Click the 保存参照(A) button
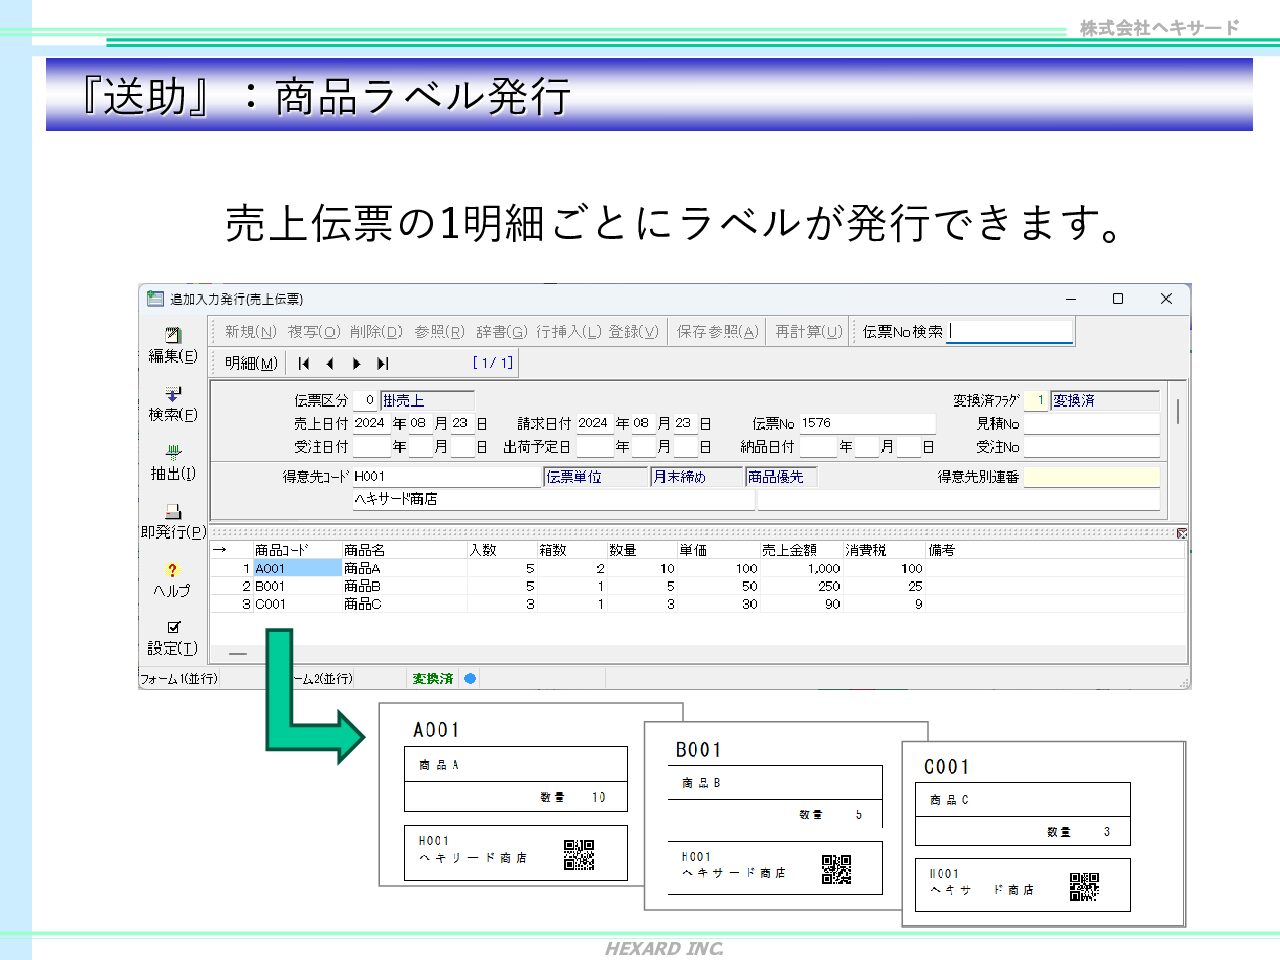The width and height of the screenshot is (1280, 960). click(717, 331)
